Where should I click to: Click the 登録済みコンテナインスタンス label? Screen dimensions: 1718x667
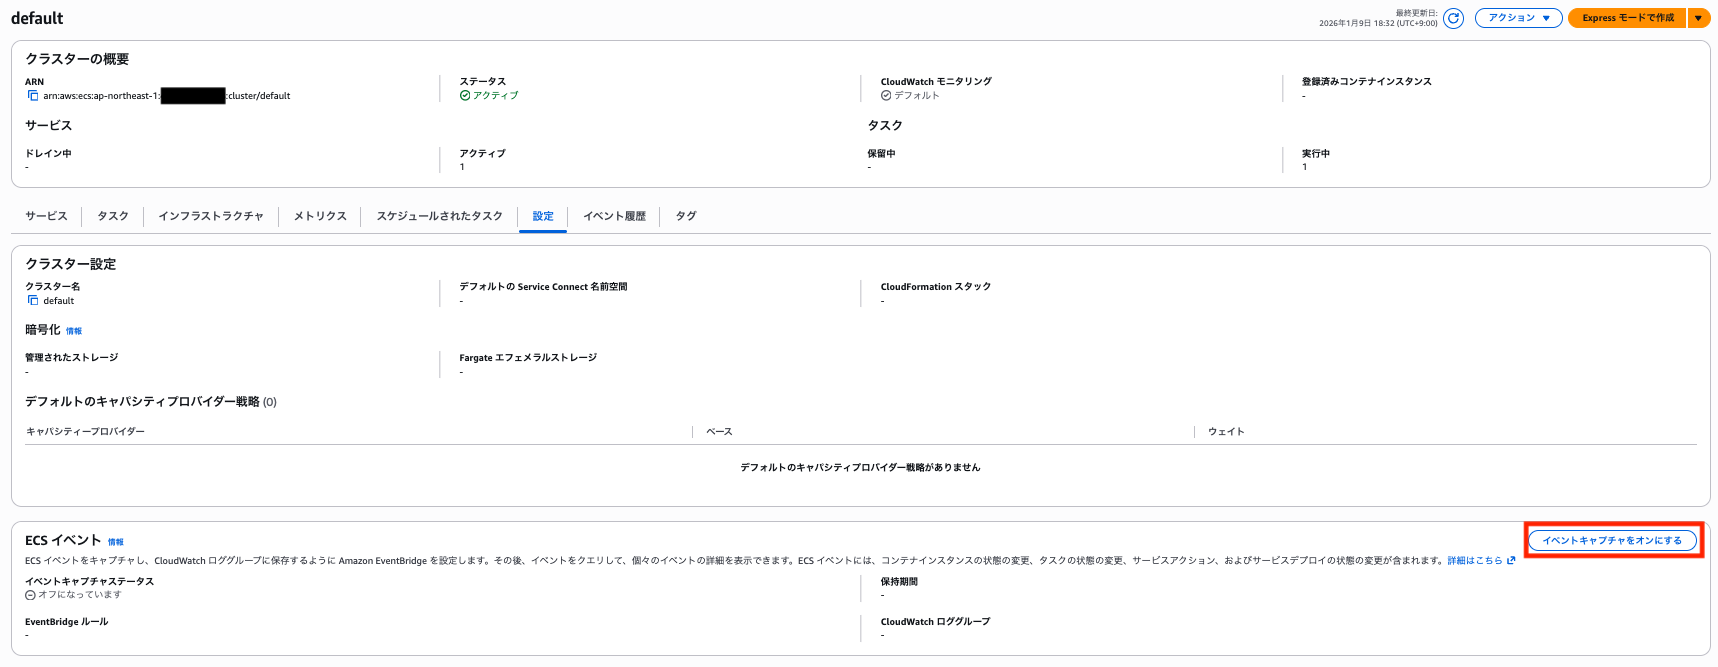click(1366, 81)
